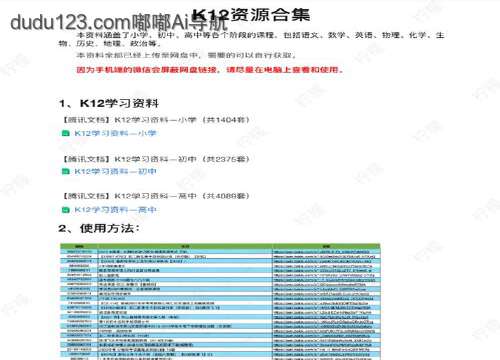500x360 pixels.
Task: Click the green document icon beside the 小学 link
Action: point(65,133)
